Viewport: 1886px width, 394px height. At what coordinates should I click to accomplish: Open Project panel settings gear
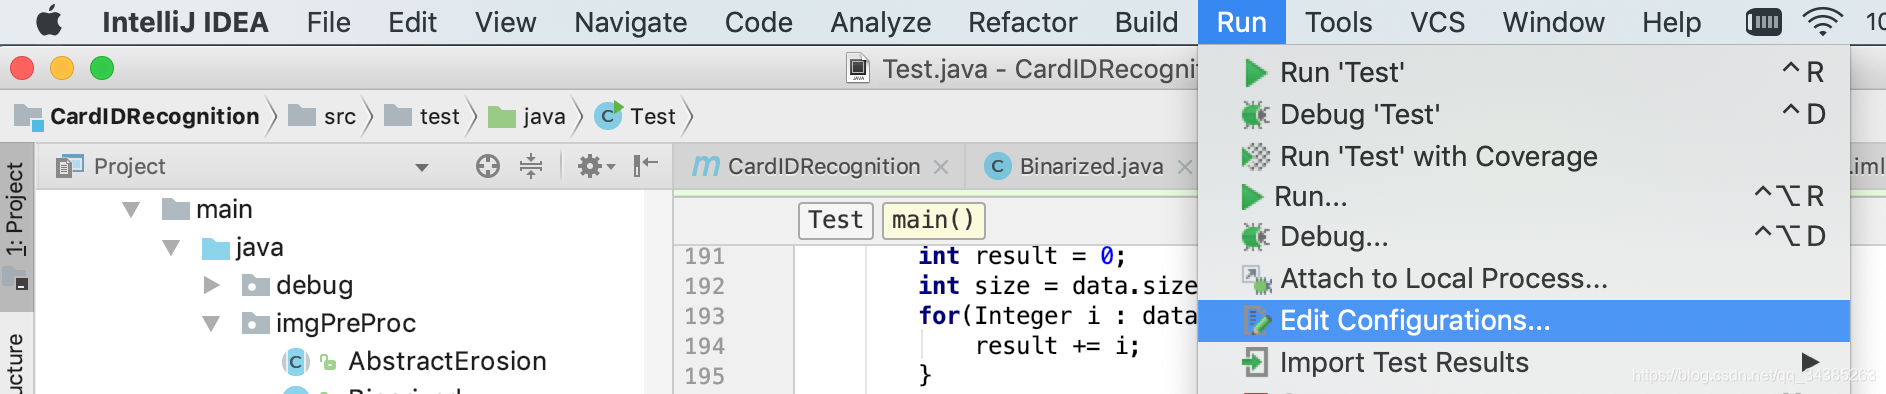596,166
